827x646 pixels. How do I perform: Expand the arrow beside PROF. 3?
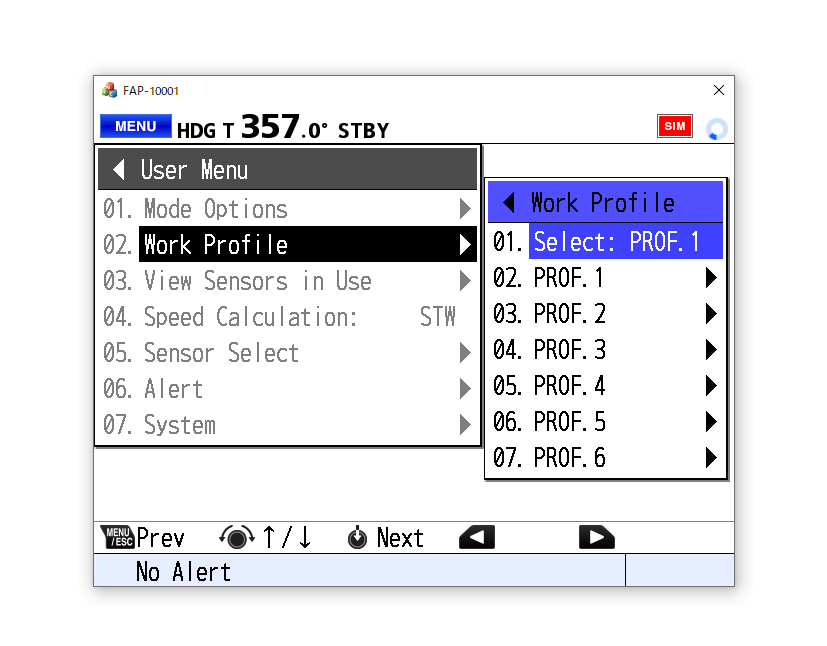[711, 349]
